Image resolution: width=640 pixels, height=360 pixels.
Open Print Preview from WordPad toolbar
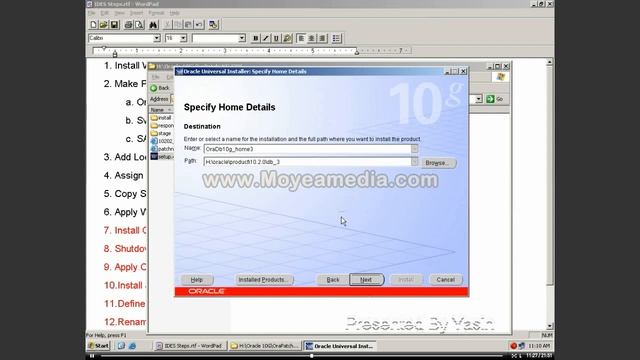point(139,25)
